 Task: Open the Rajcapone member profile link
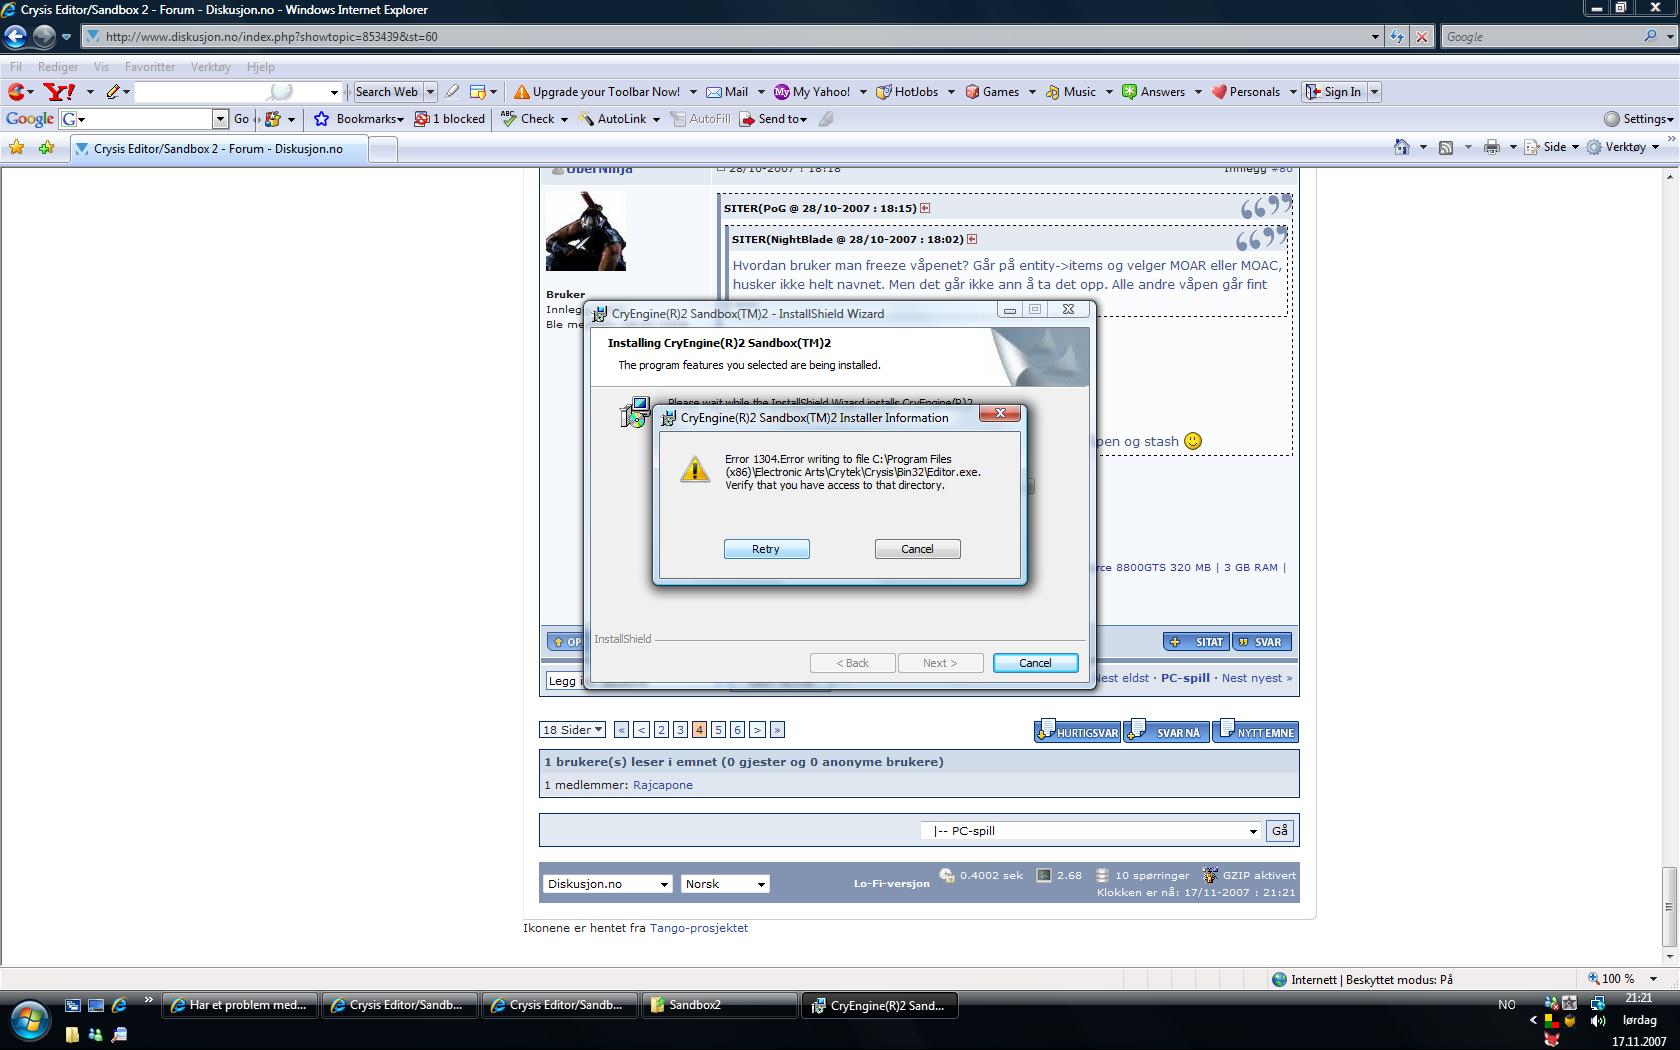tap(662, 785)
